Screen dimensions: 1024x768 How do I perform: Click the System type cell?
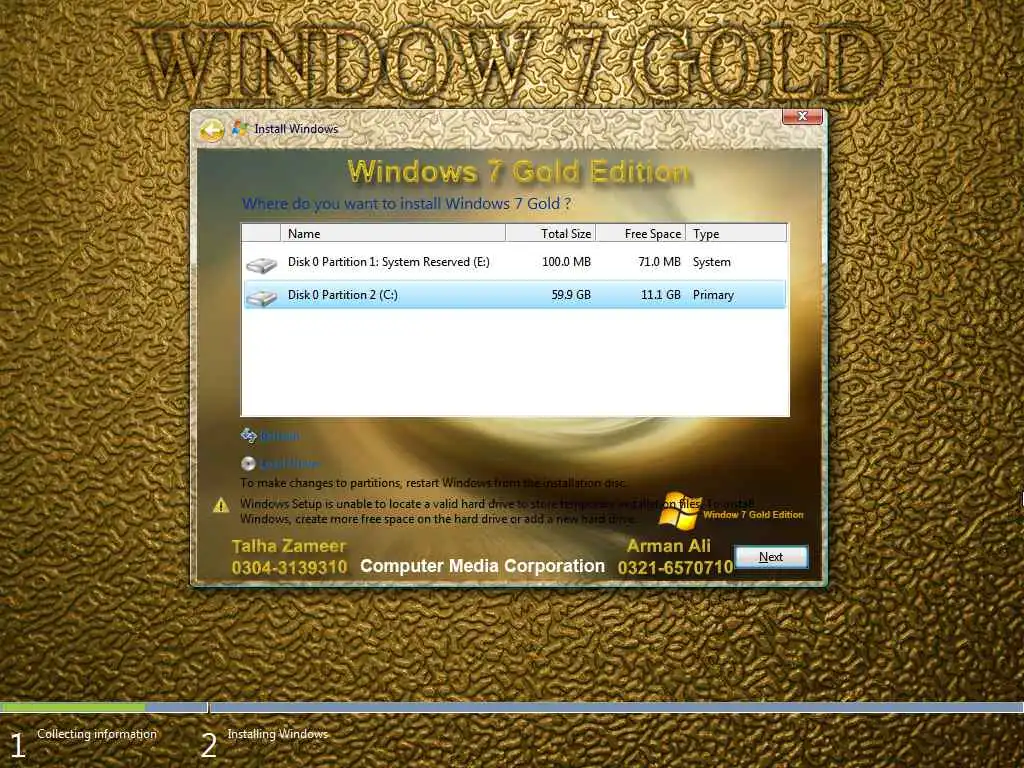(711, 262)
